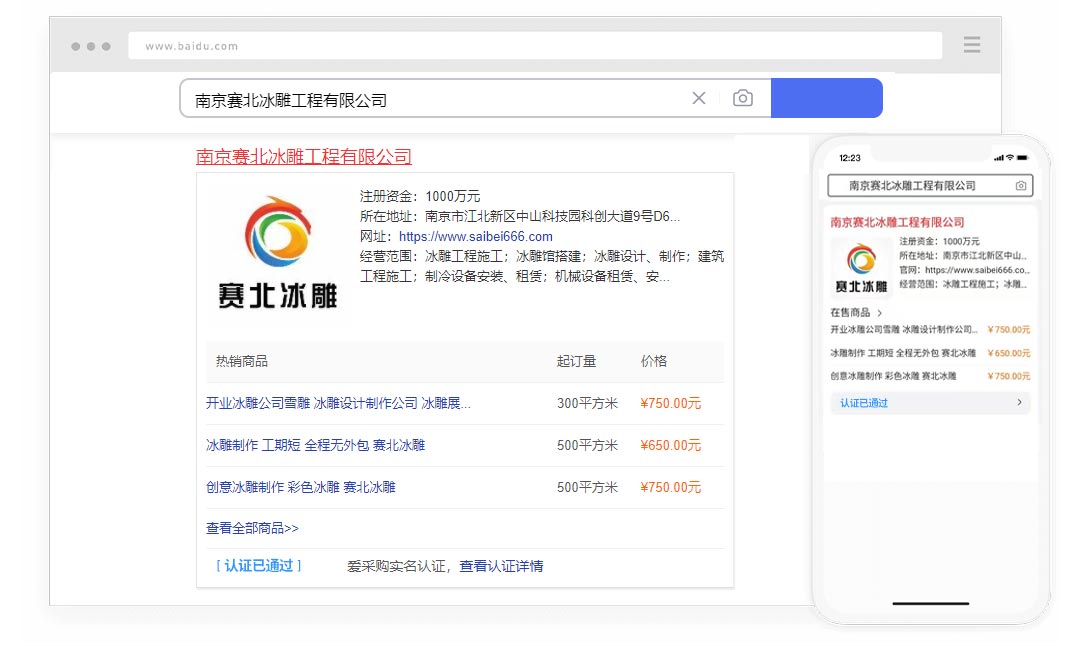Click the 起订量 column header
Image resolution: width=1080 pixels, height=646 pixels.
[577, 361]
